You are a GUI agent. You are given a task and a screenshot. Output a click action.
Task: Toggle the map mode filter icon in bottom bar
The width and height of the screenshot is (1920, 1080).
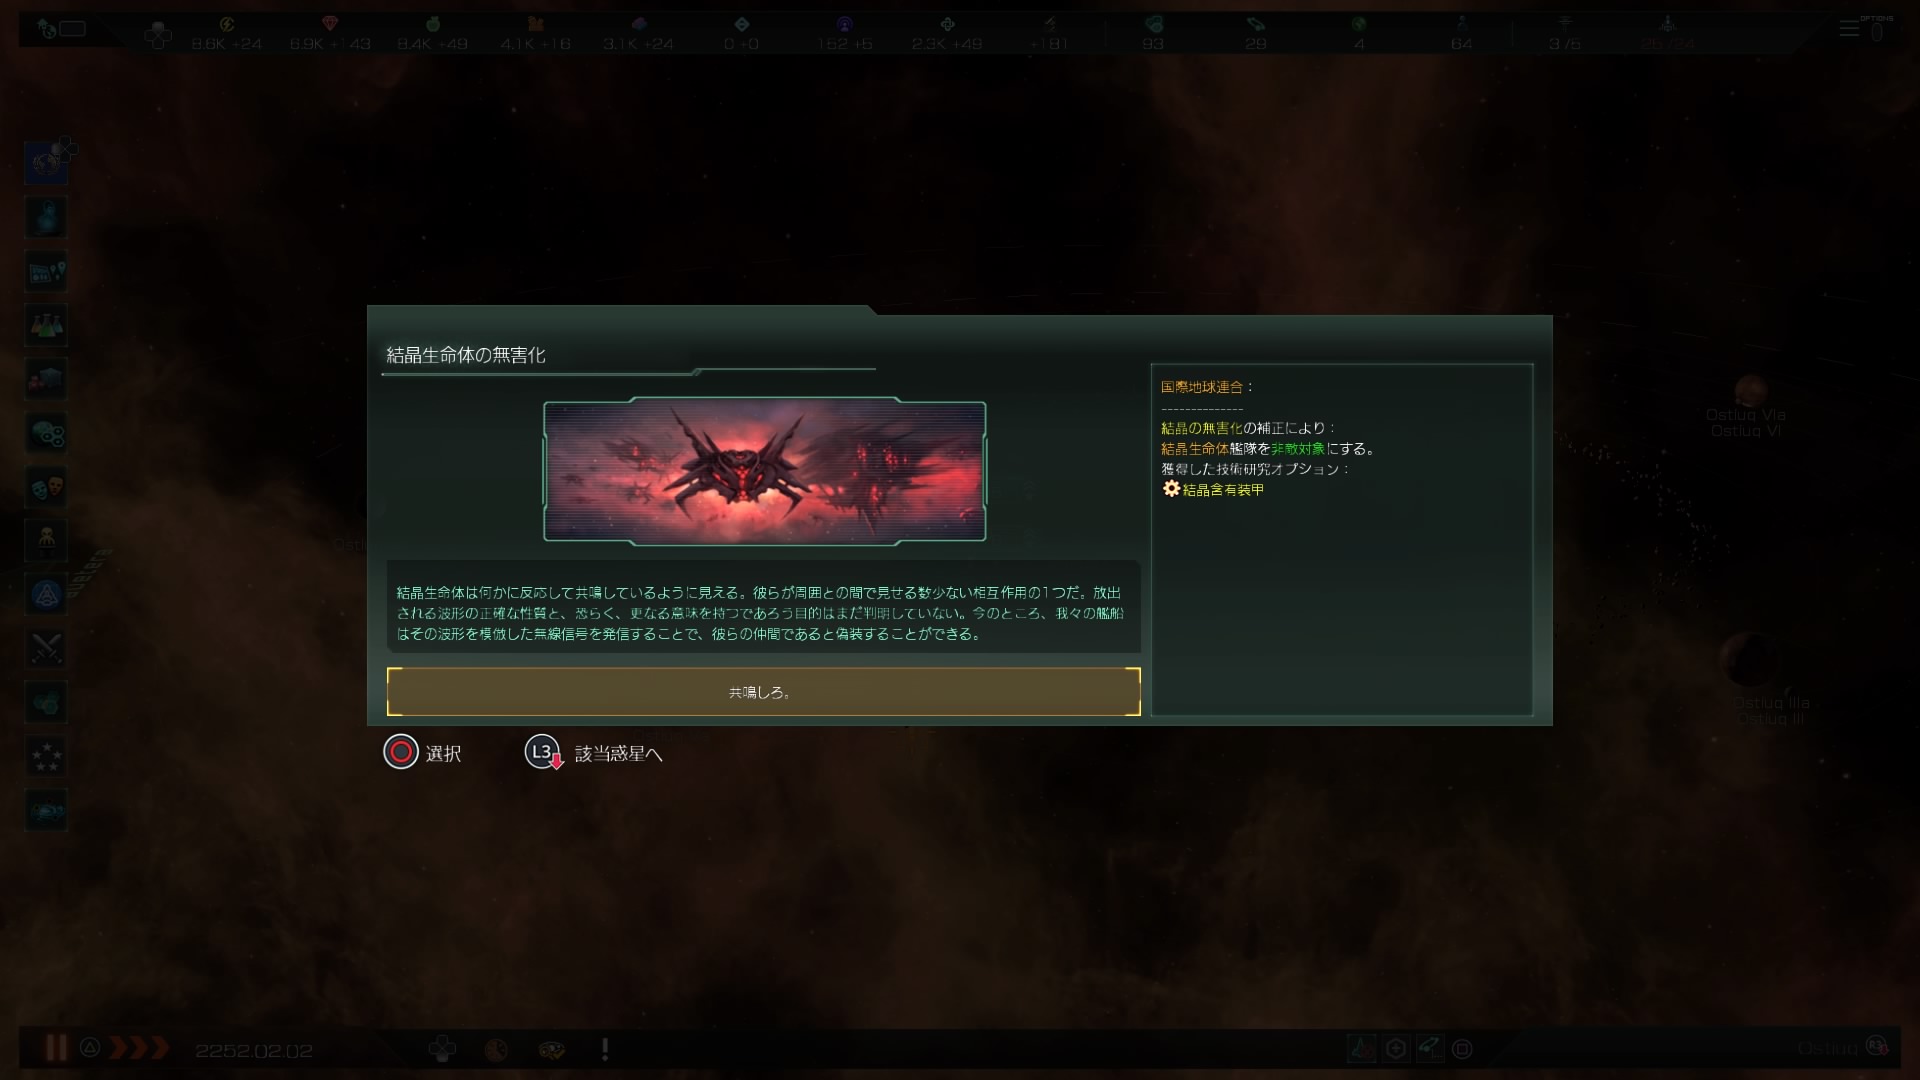tap(1361, 1049)
